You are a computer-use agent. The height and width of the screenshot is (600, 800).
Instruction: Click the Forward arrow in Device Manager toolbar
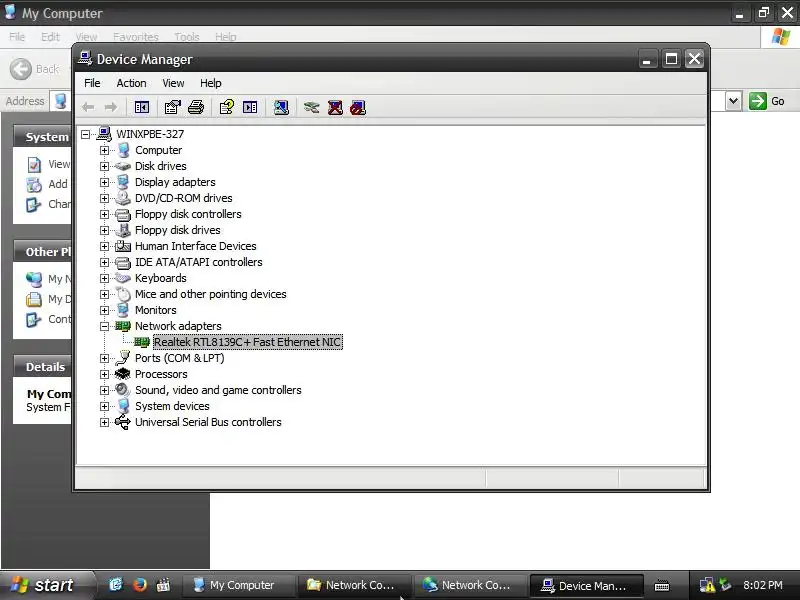pyautogui.click(x=111, y=107)
